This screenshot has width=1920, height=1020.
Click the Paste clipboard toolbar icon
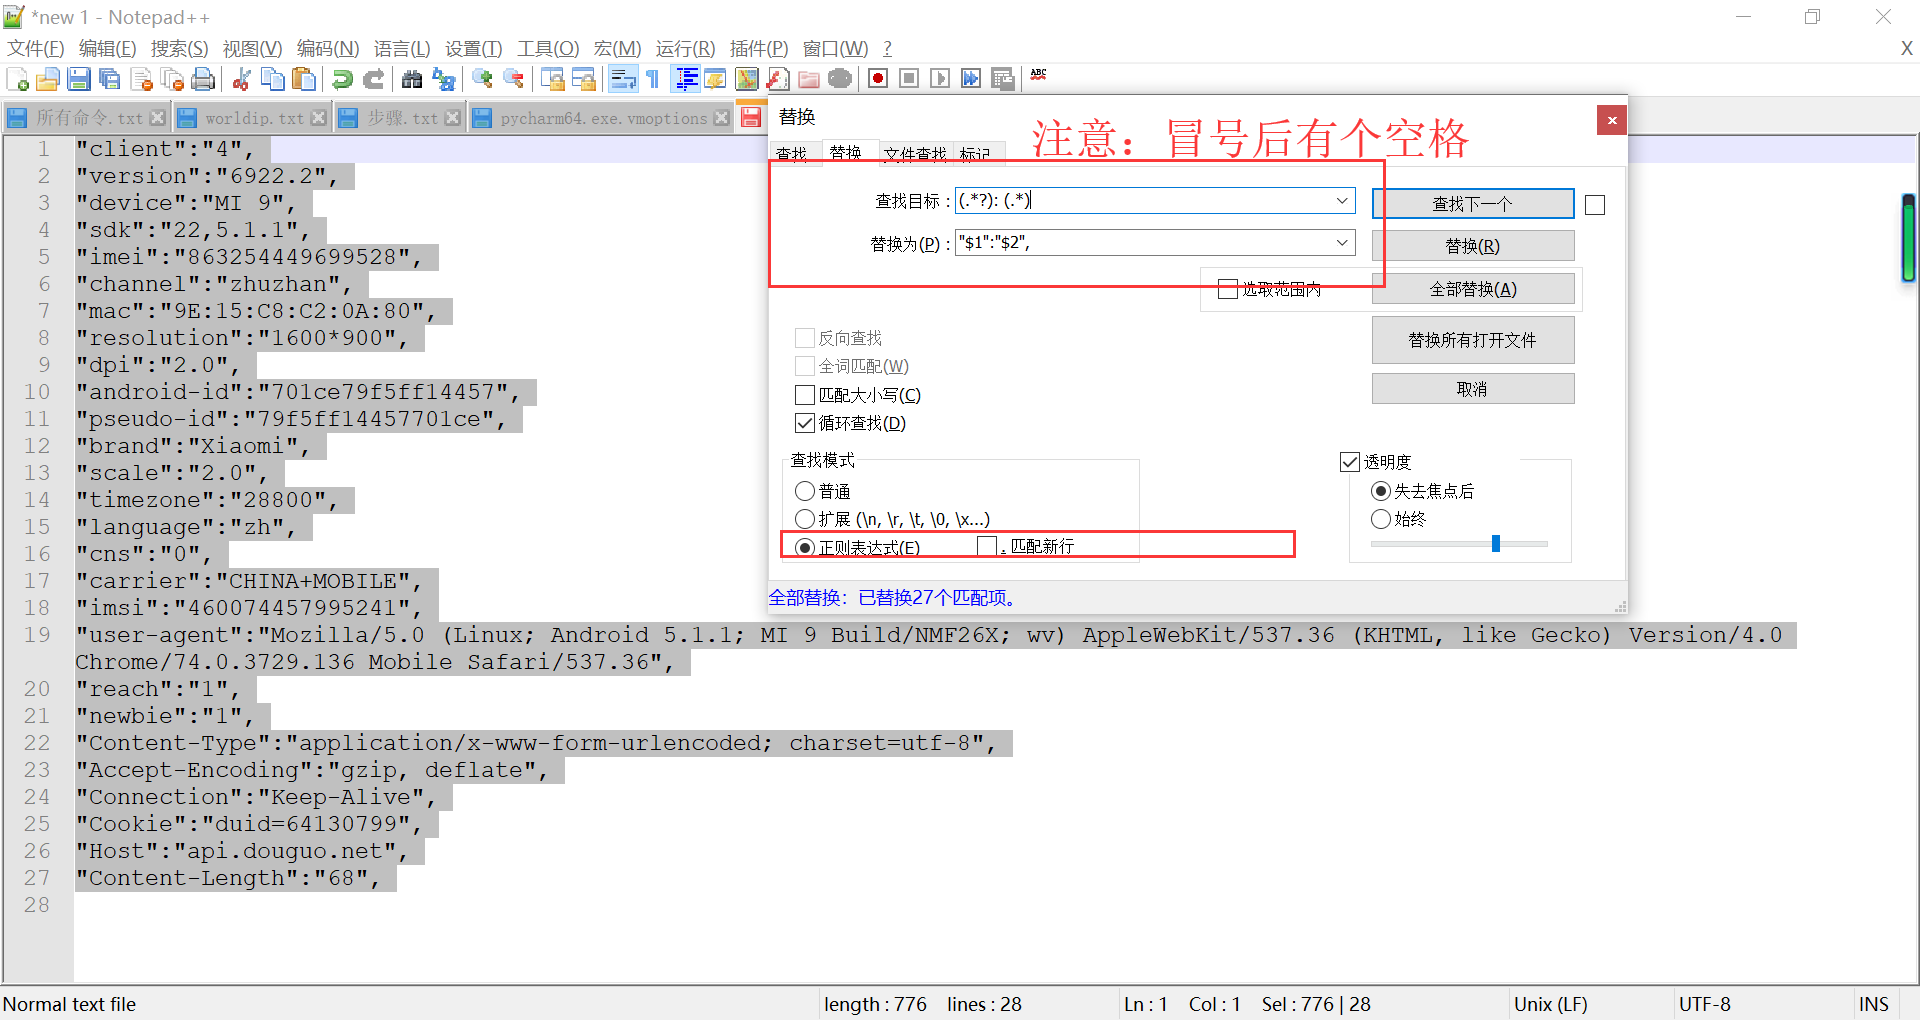point(304,79)
